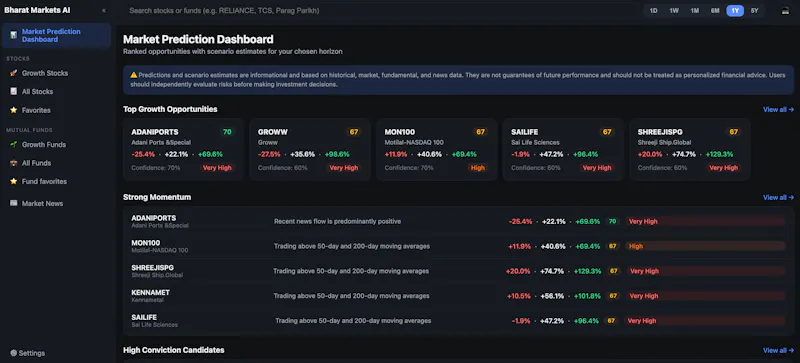Click the newspaper icon beside Market News

[13, 203]
